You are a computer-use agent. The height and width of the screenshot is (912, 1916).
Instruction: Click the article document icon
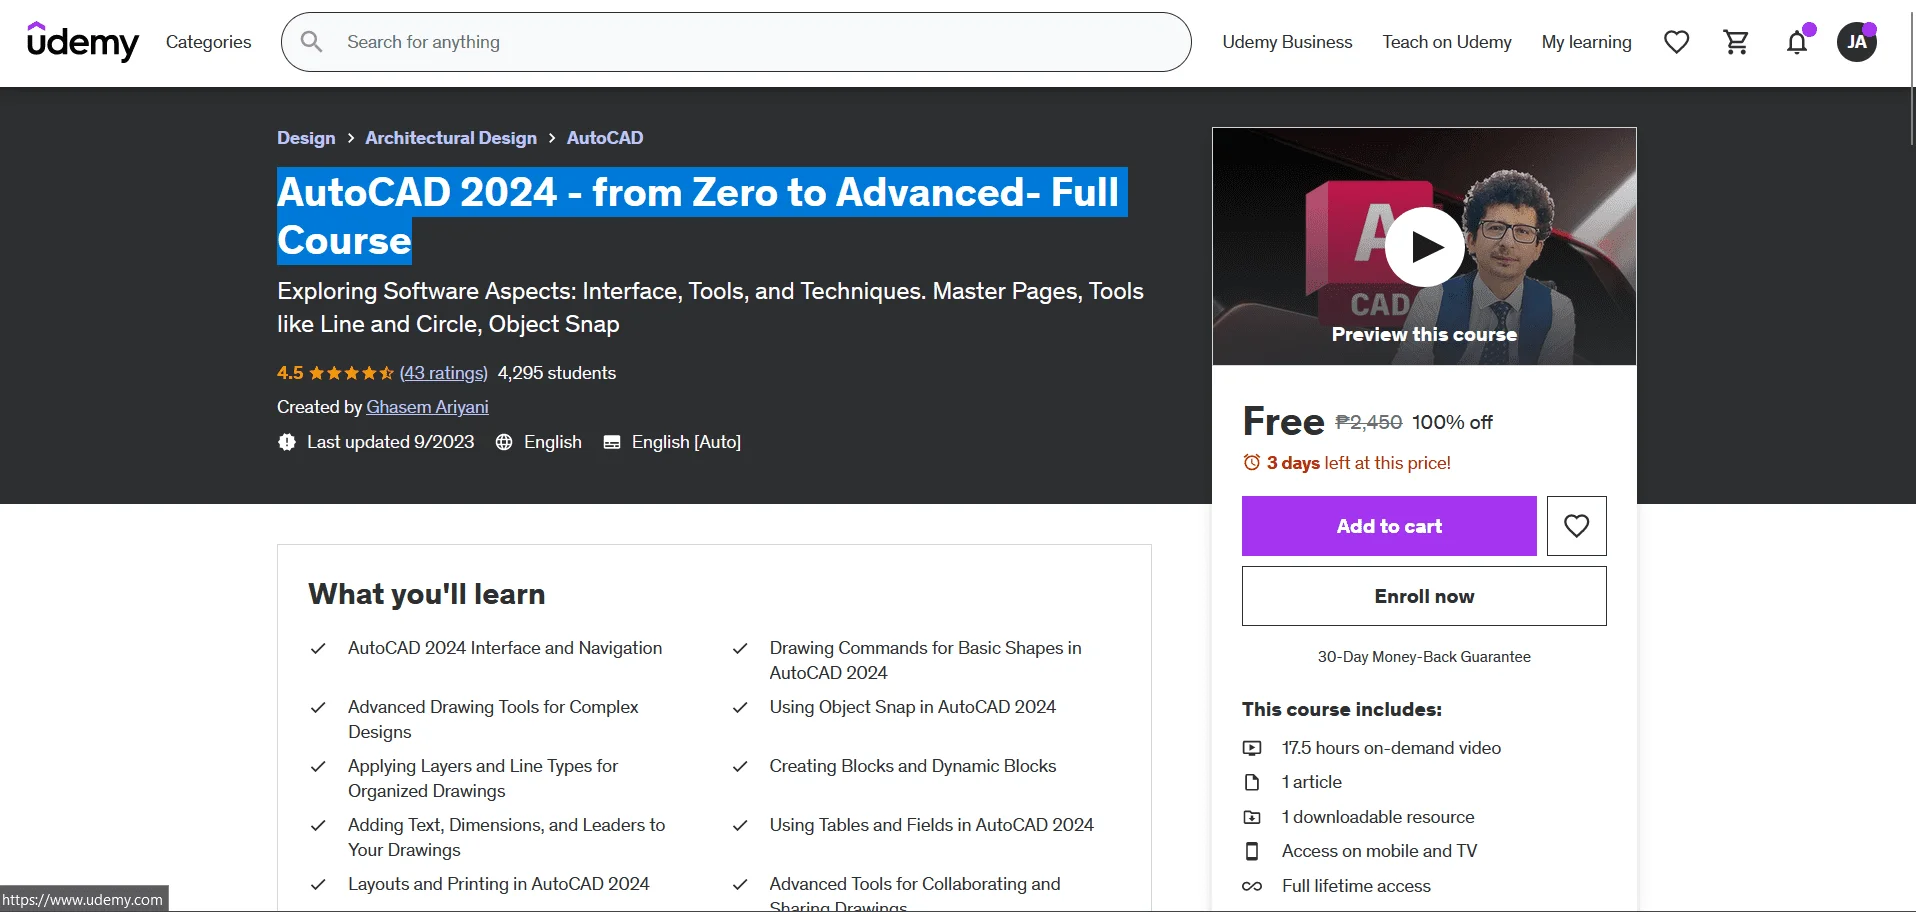coord(1252,782)
